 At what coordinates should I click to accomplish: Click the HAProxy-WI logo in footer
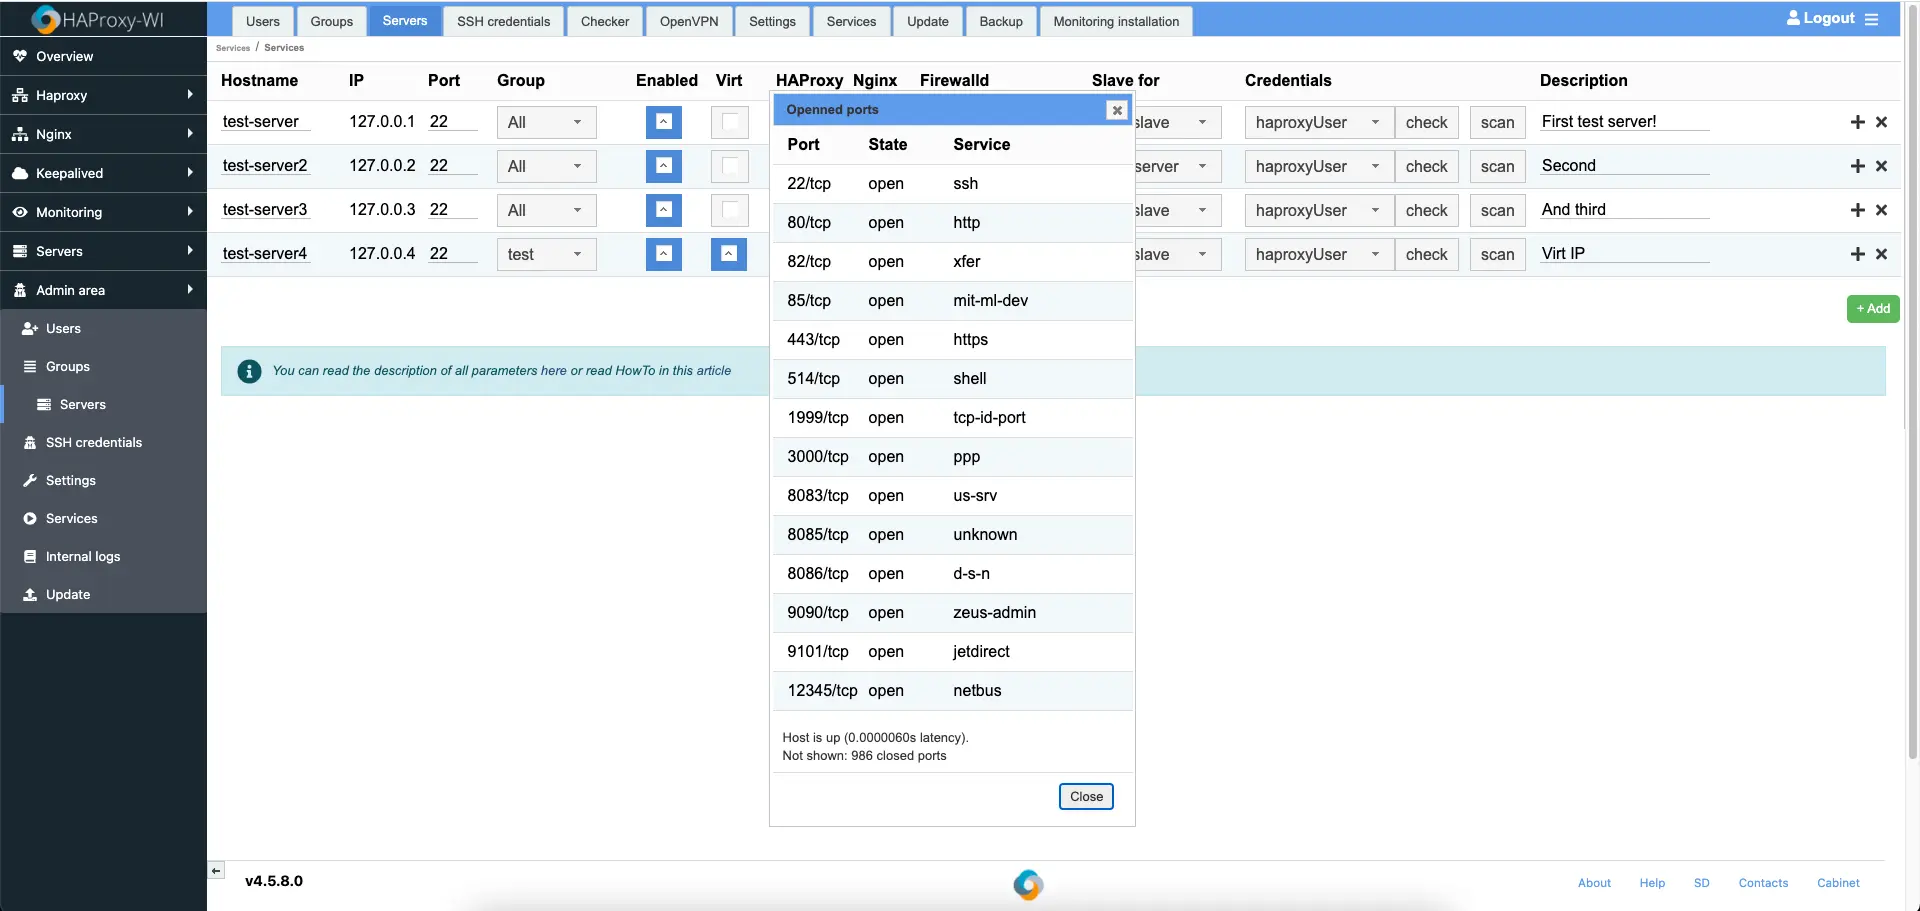1027,884
